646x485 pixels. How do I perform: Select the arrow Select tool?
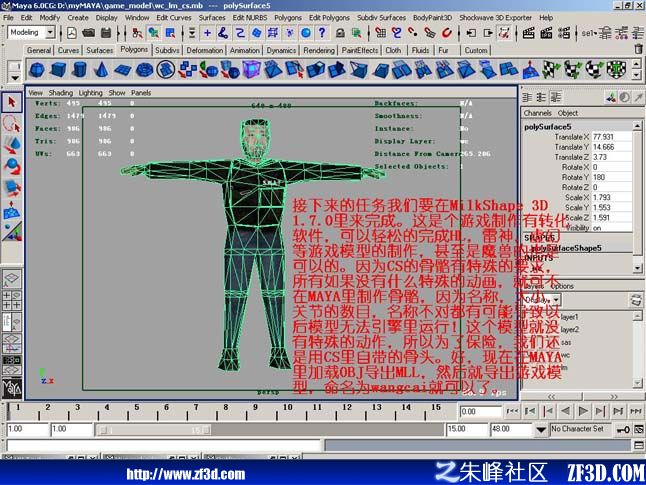click(x=12, y=102)
